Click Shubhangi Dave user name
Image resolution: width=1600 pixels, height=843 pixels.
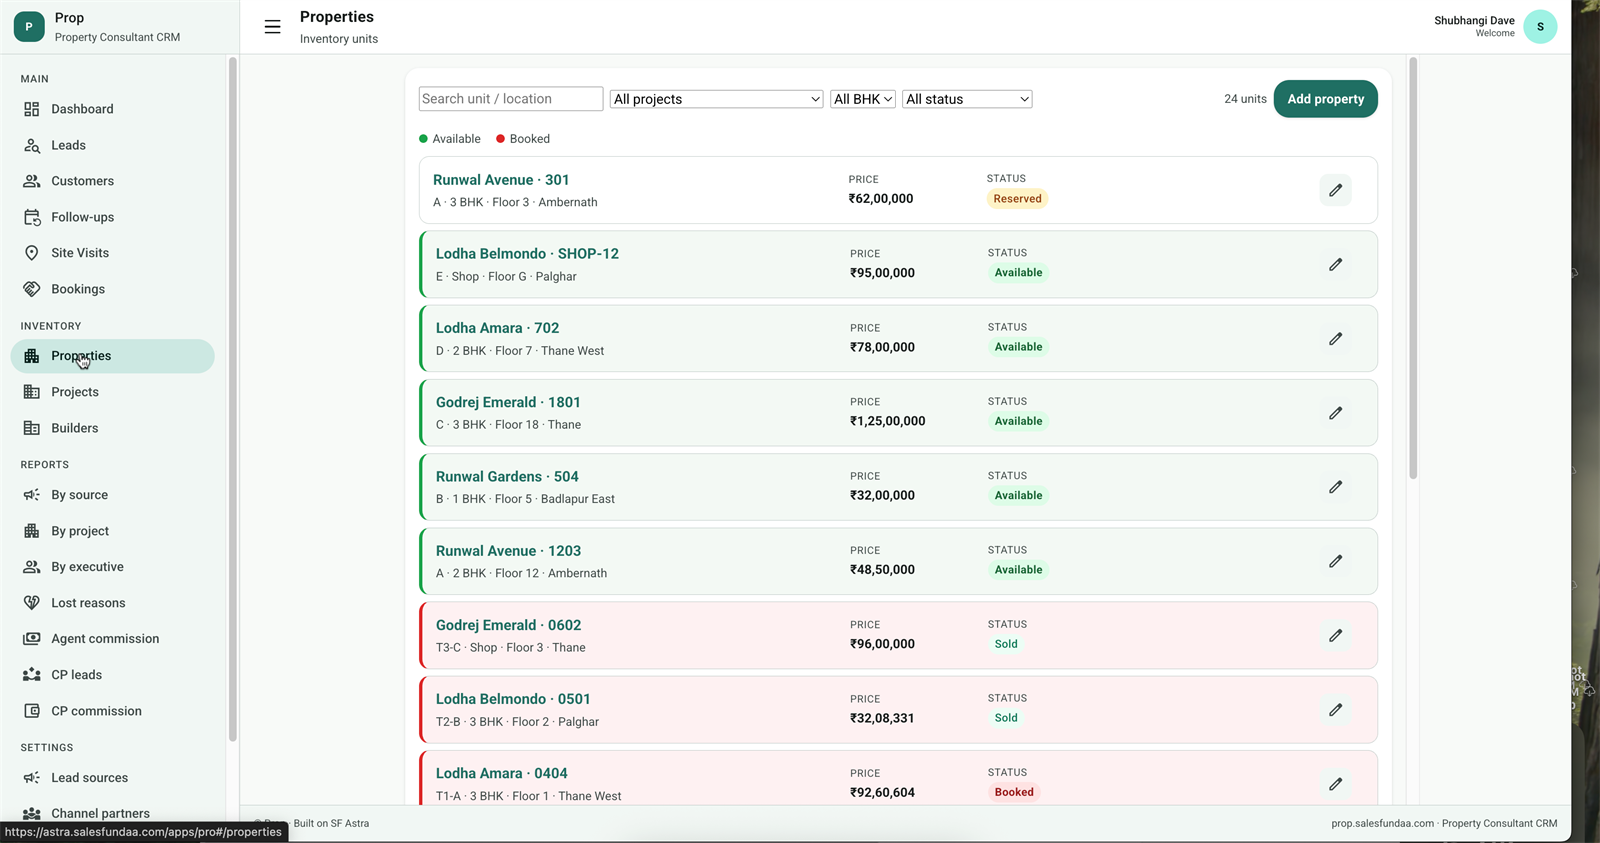pyautogui.click(x=1474, y=20)
